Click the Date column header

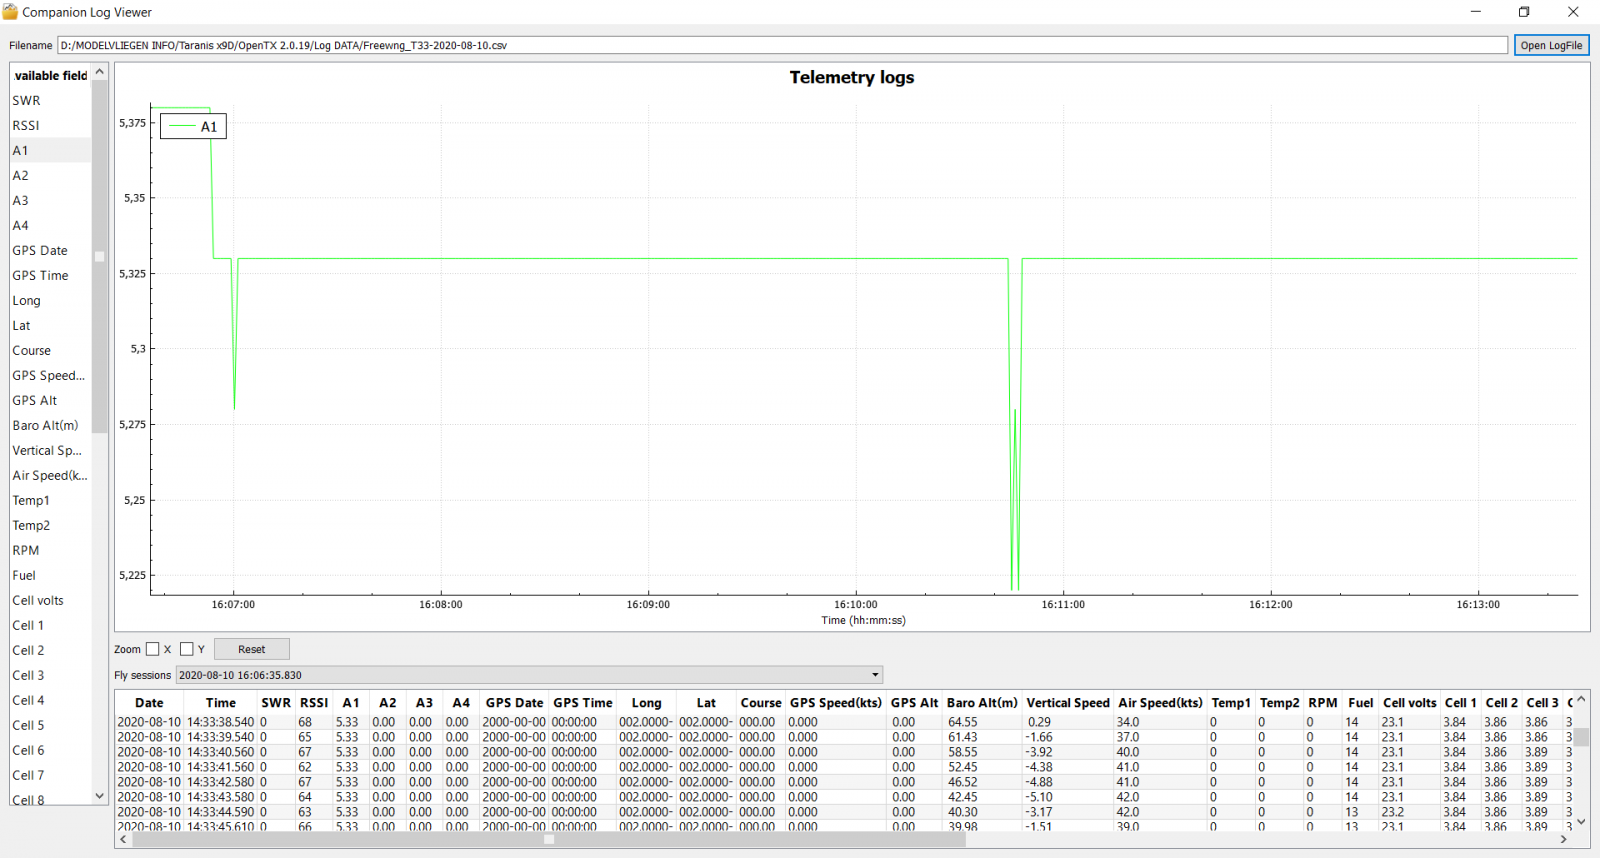point(149,703)
